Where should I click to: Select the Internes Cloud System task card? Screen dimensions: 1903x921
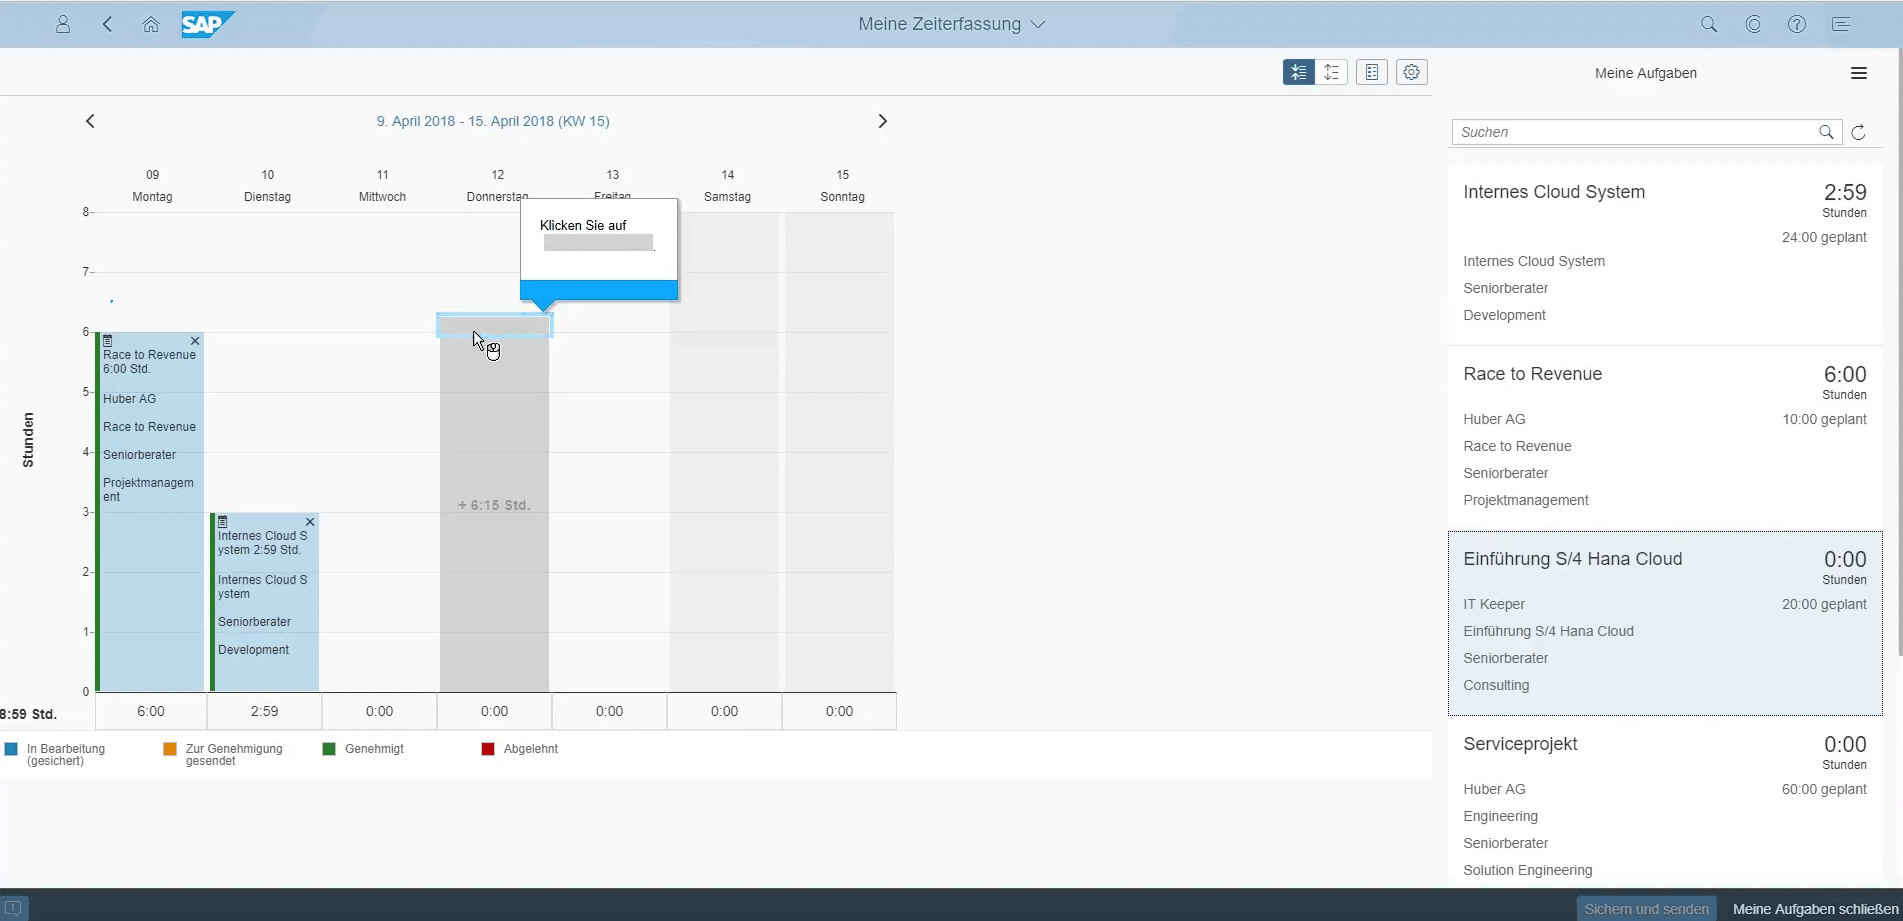pos(1665,254)
